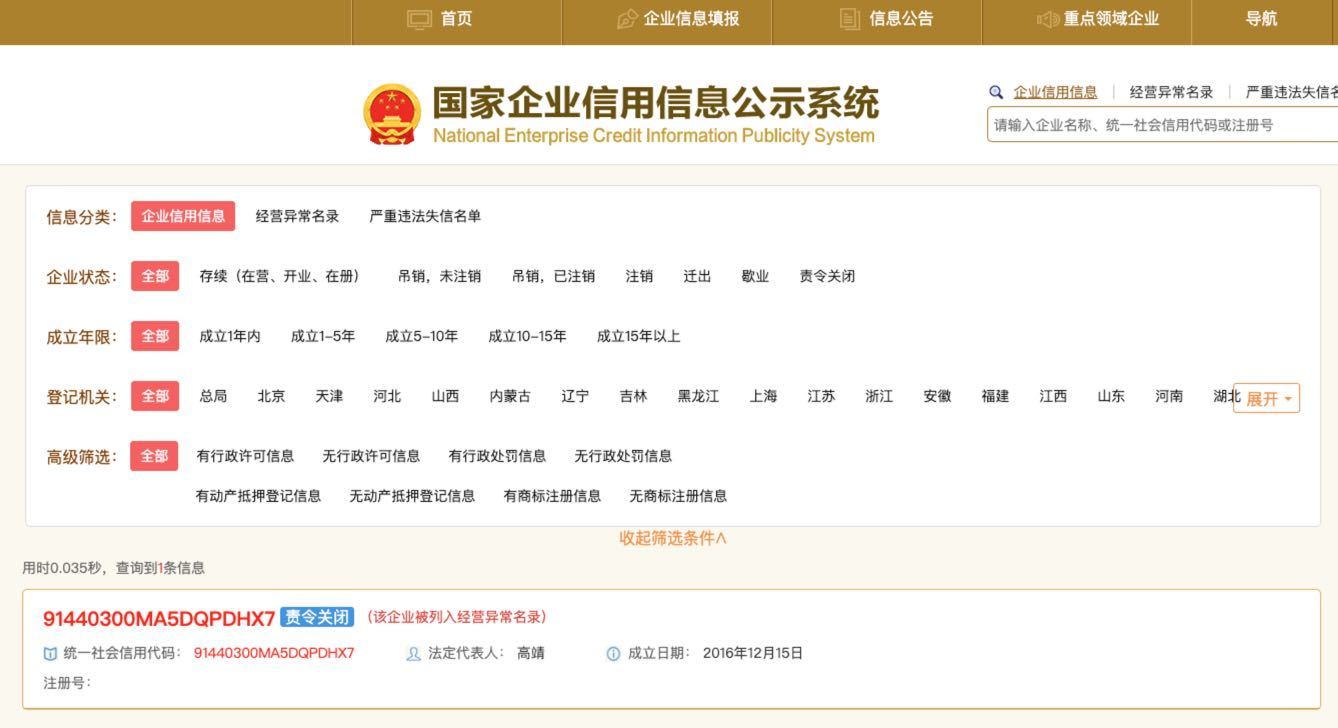Filter status by 注销
Image resolution: width=1338 pixels, height=728 pixels.
point(639,276)
